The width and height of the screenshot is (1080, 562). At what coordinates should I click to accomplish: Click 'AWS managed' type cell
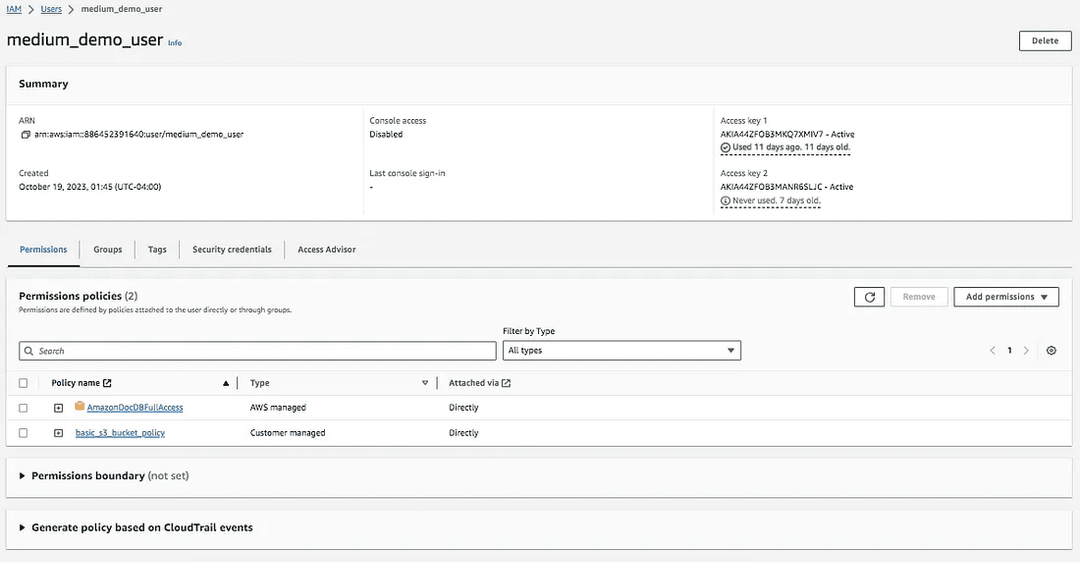click(278, 408)
